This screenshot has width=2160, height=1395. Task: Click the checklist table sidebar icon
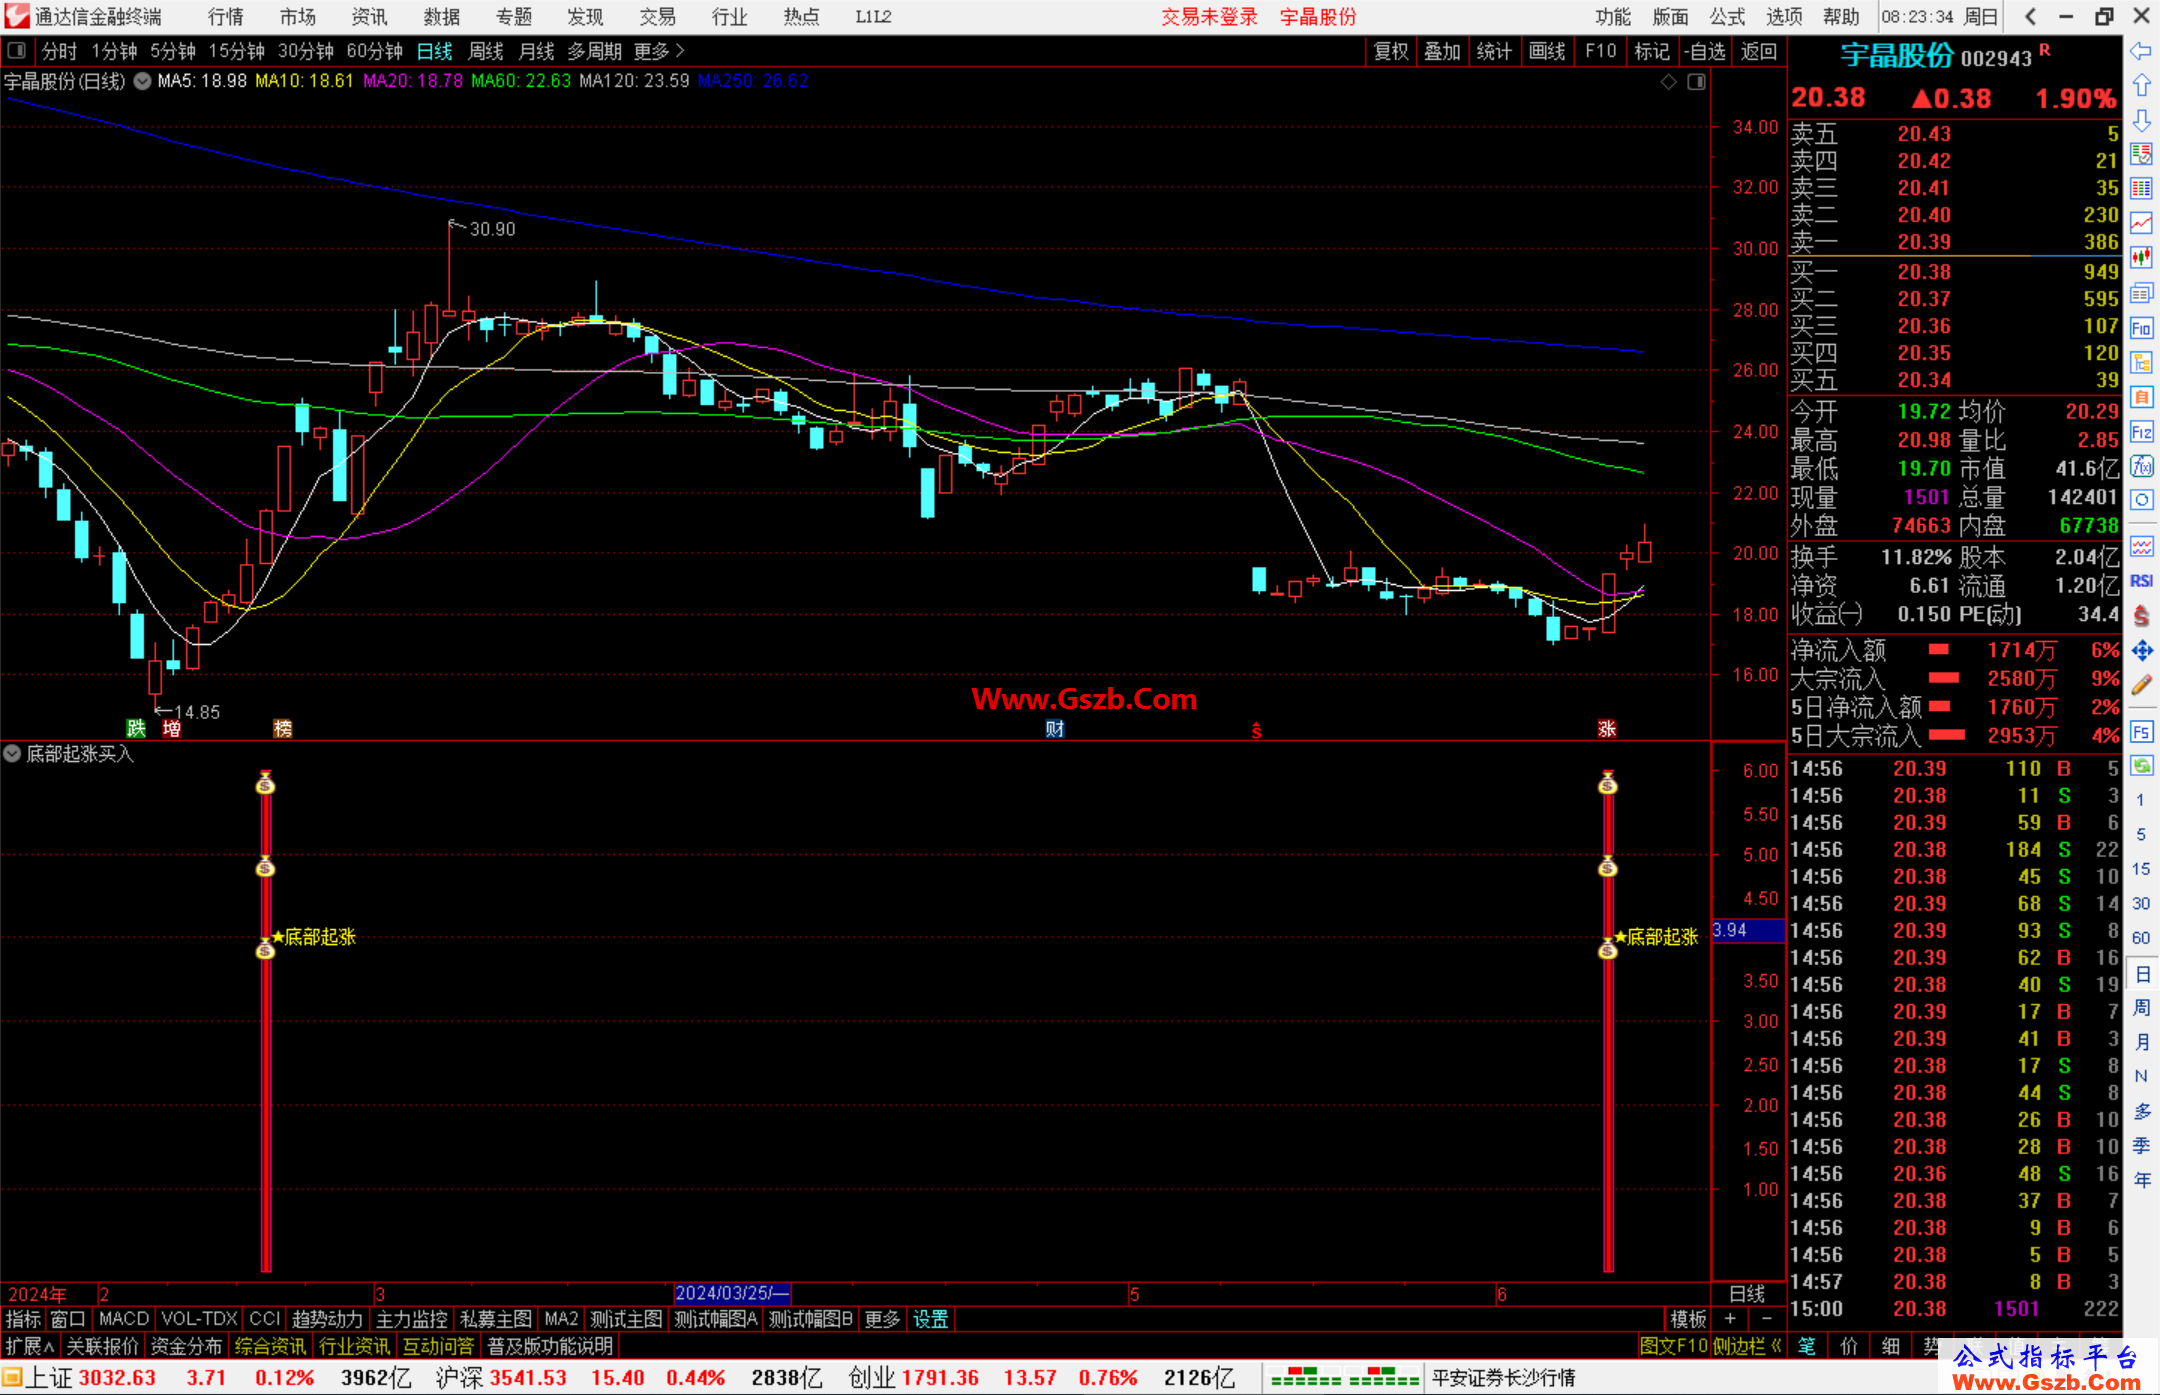[x=2141, y=154]
